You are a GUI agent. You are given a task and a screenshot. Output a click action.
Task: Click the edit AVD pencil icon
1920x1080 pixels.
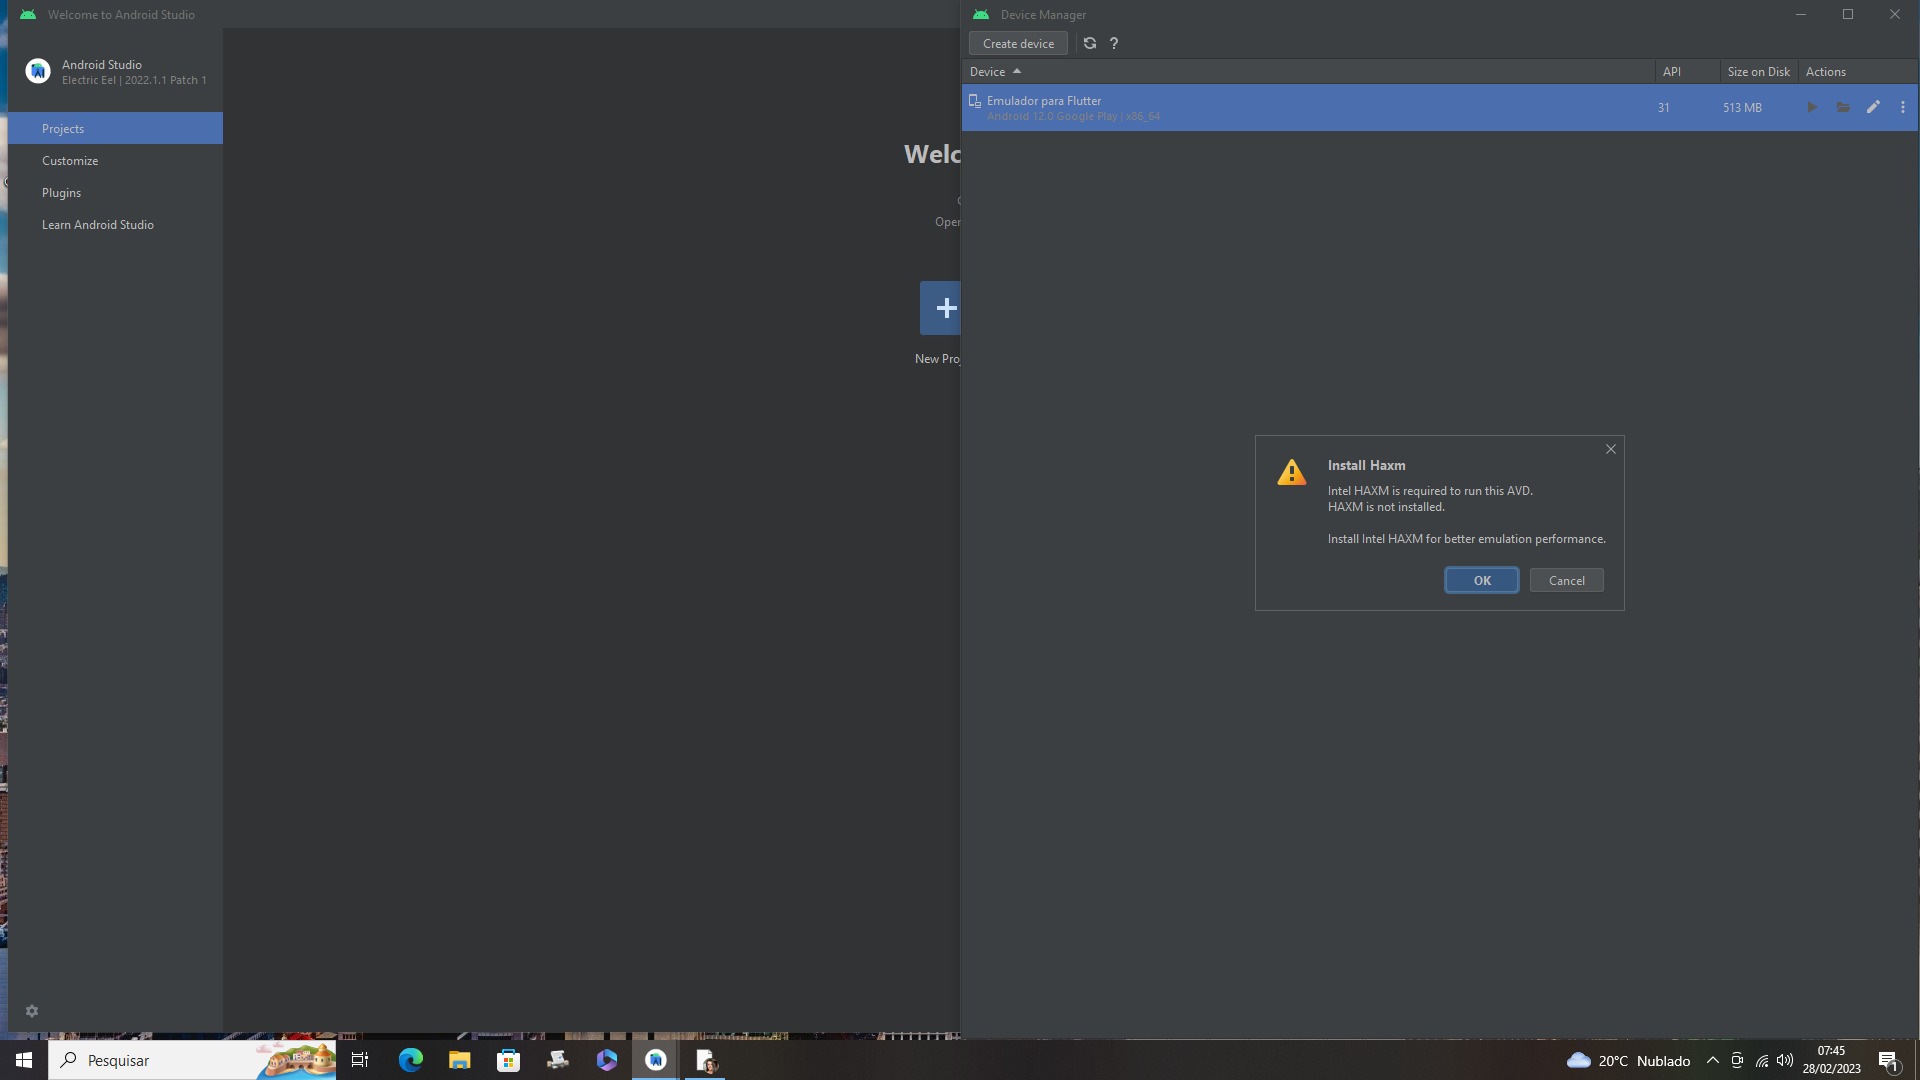[x=1874, y=107]
